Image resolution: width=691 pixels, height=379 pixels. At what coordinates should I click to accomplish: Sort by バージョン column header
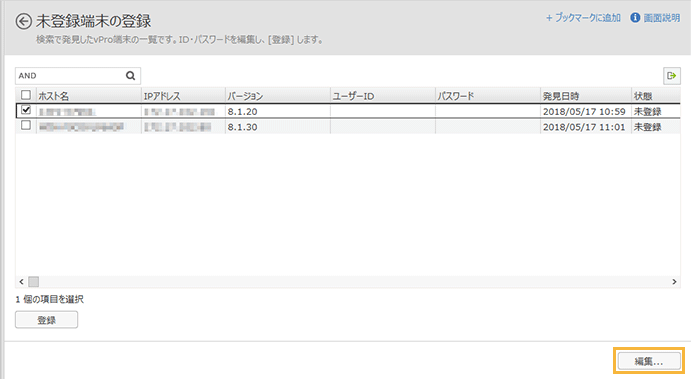coord(278,96)
